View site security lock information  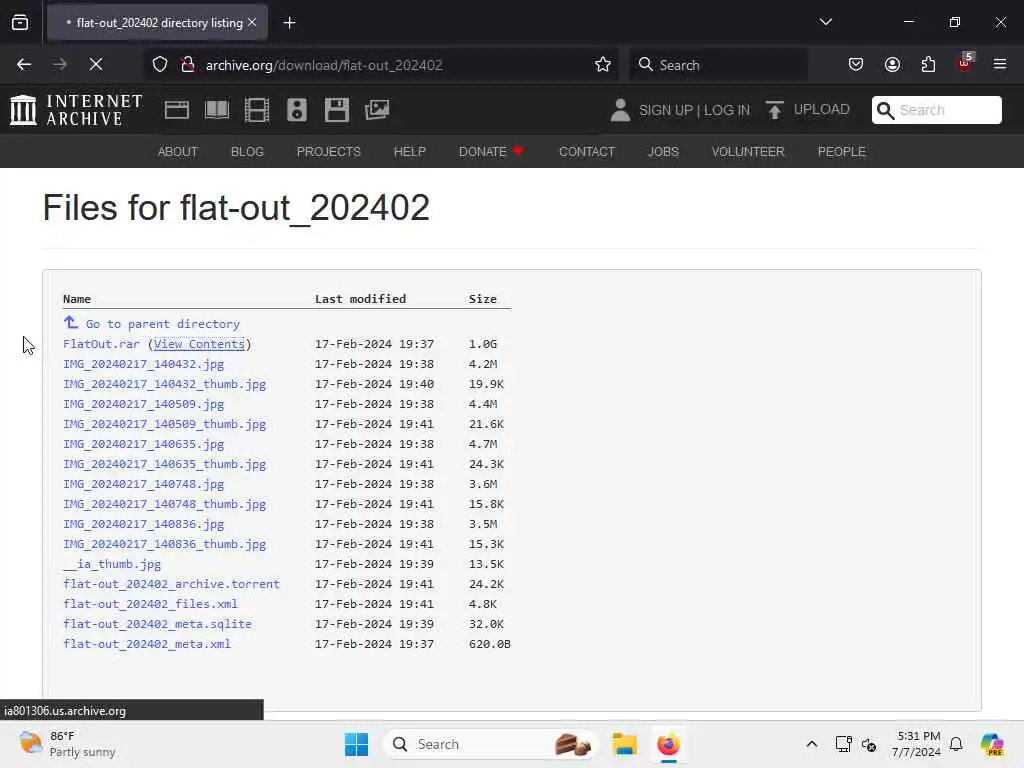tap(187, 64)
